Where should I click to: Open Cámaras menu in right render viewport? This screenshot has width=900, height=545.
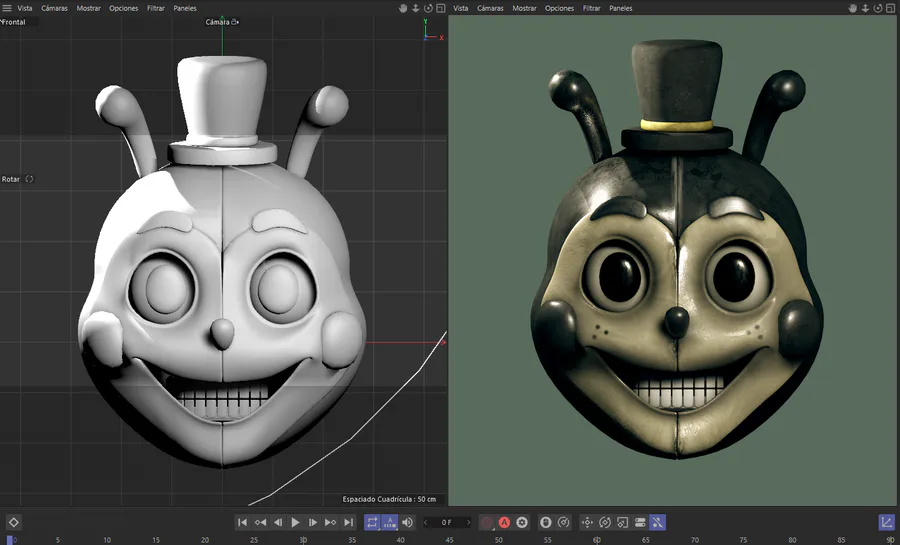tap(490, 8)
